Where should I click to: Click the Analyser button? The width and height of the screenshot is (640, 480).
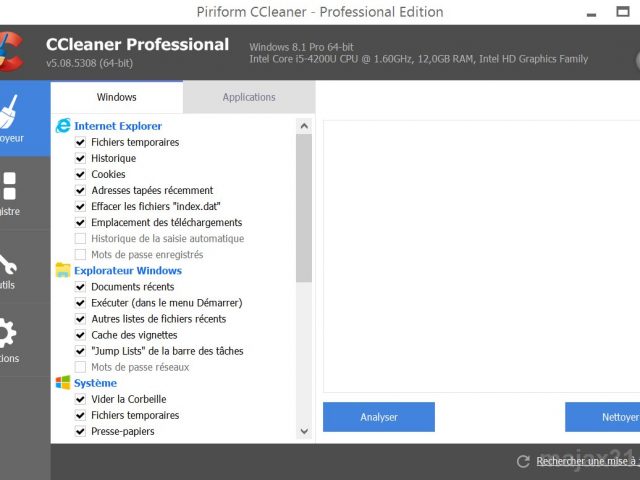pyautogui.click(x=379, y=417)
